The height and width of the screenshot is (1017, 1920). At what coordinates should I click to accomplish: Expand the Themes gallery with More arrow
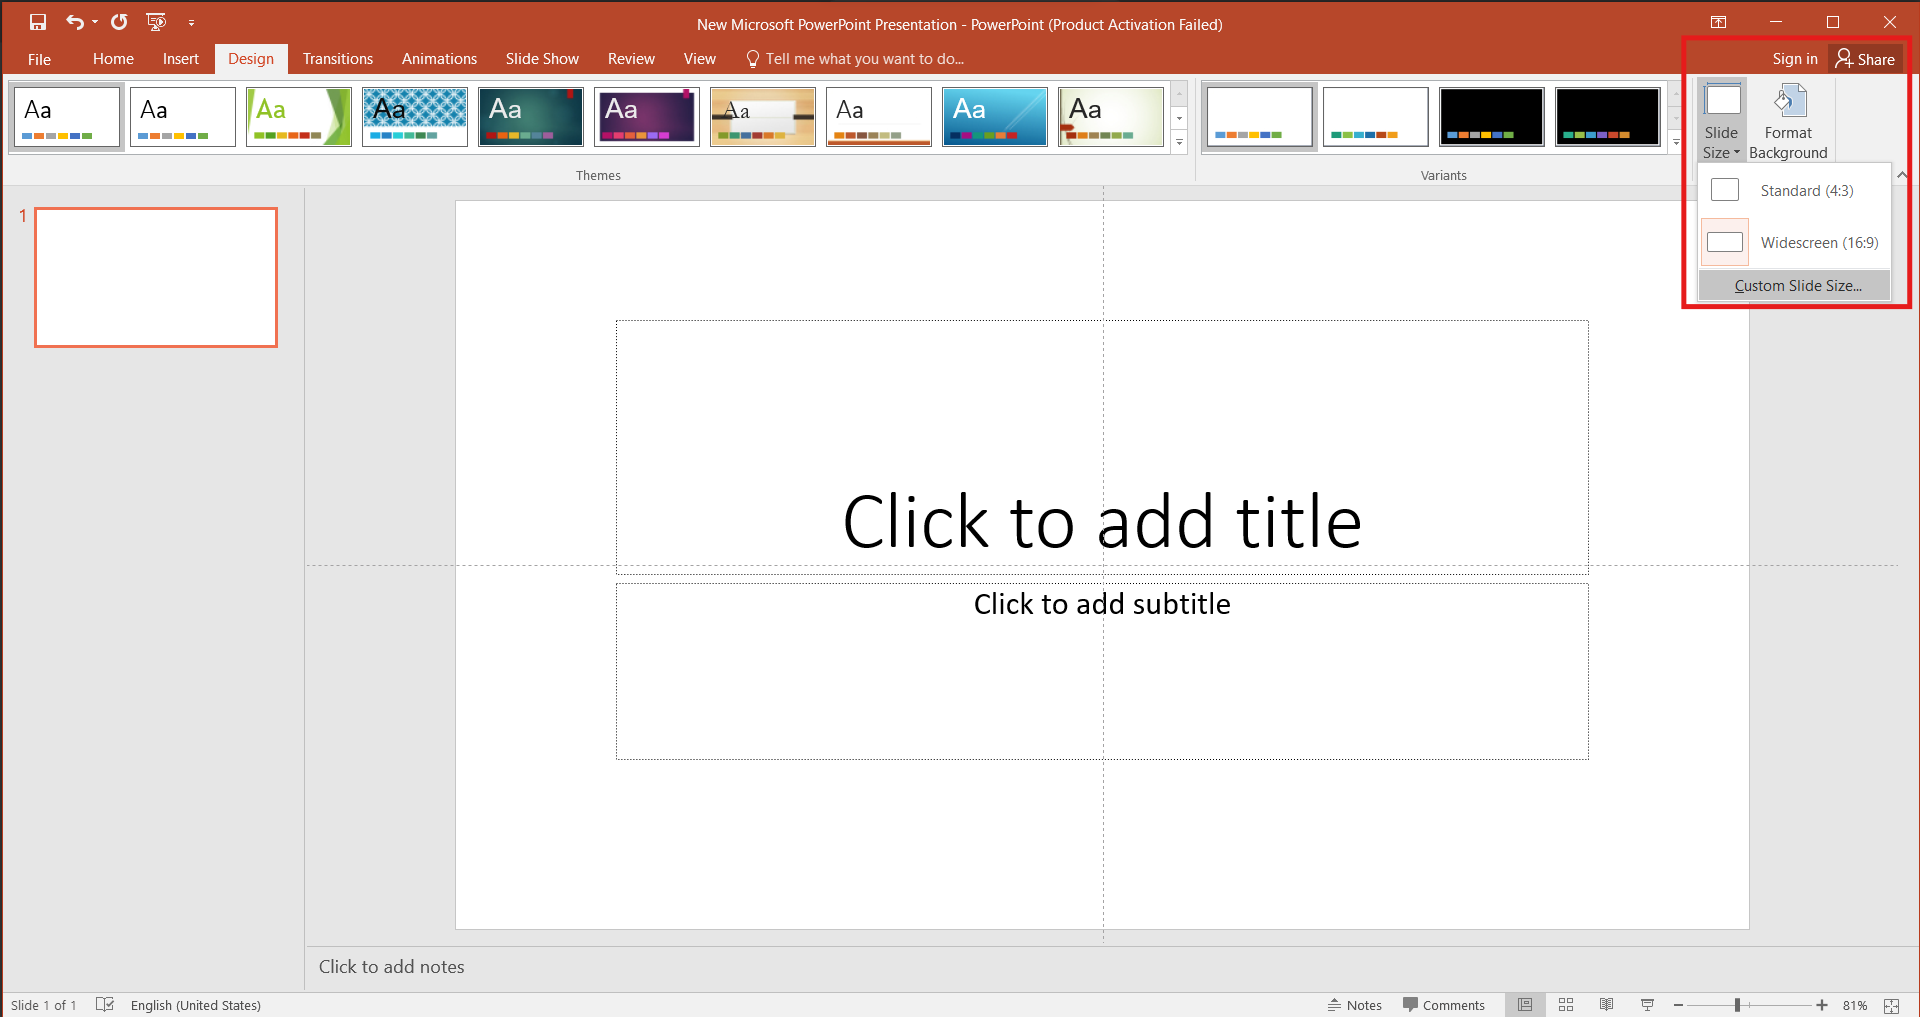point(1180,142)
